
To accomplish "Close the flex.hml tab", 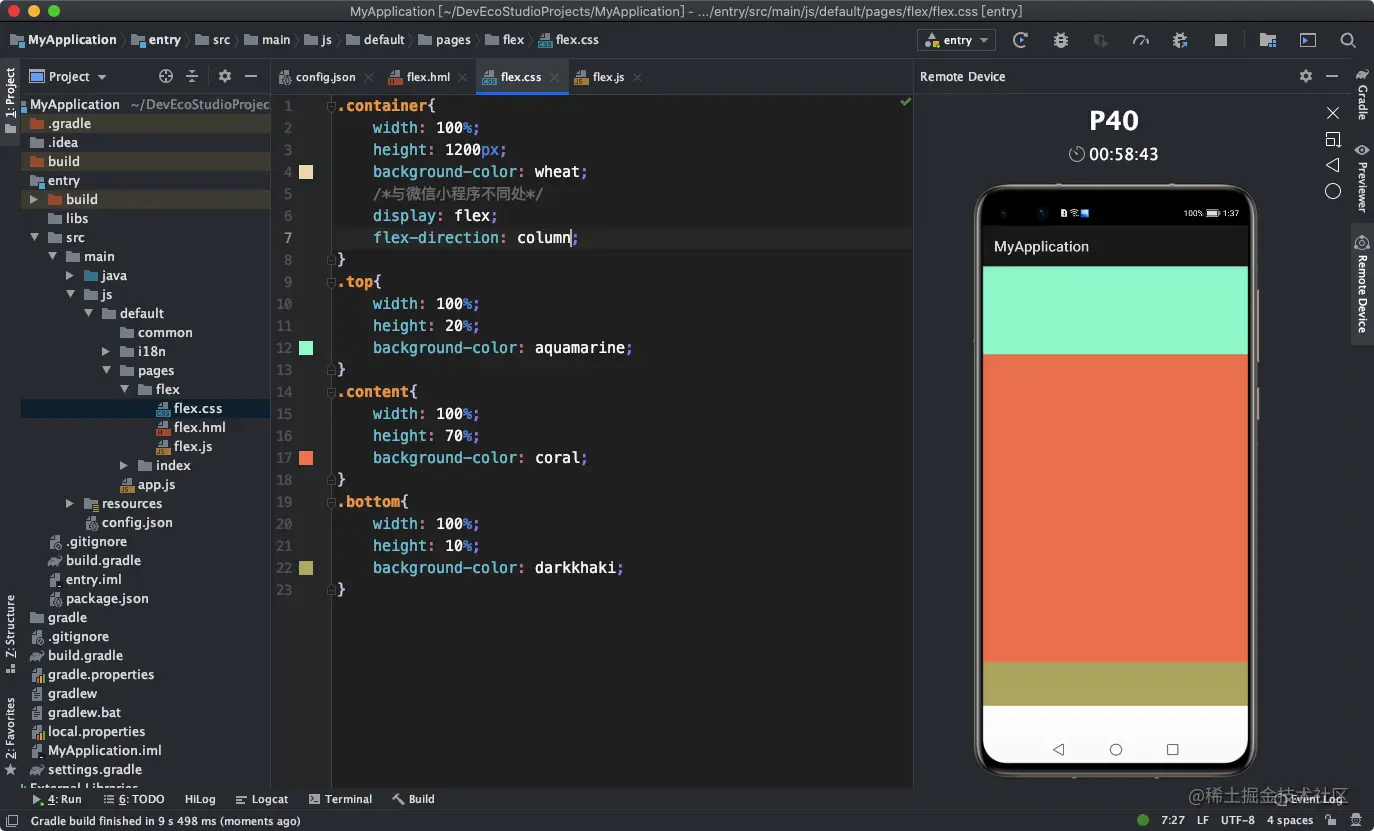I will (x=463, y=77).
